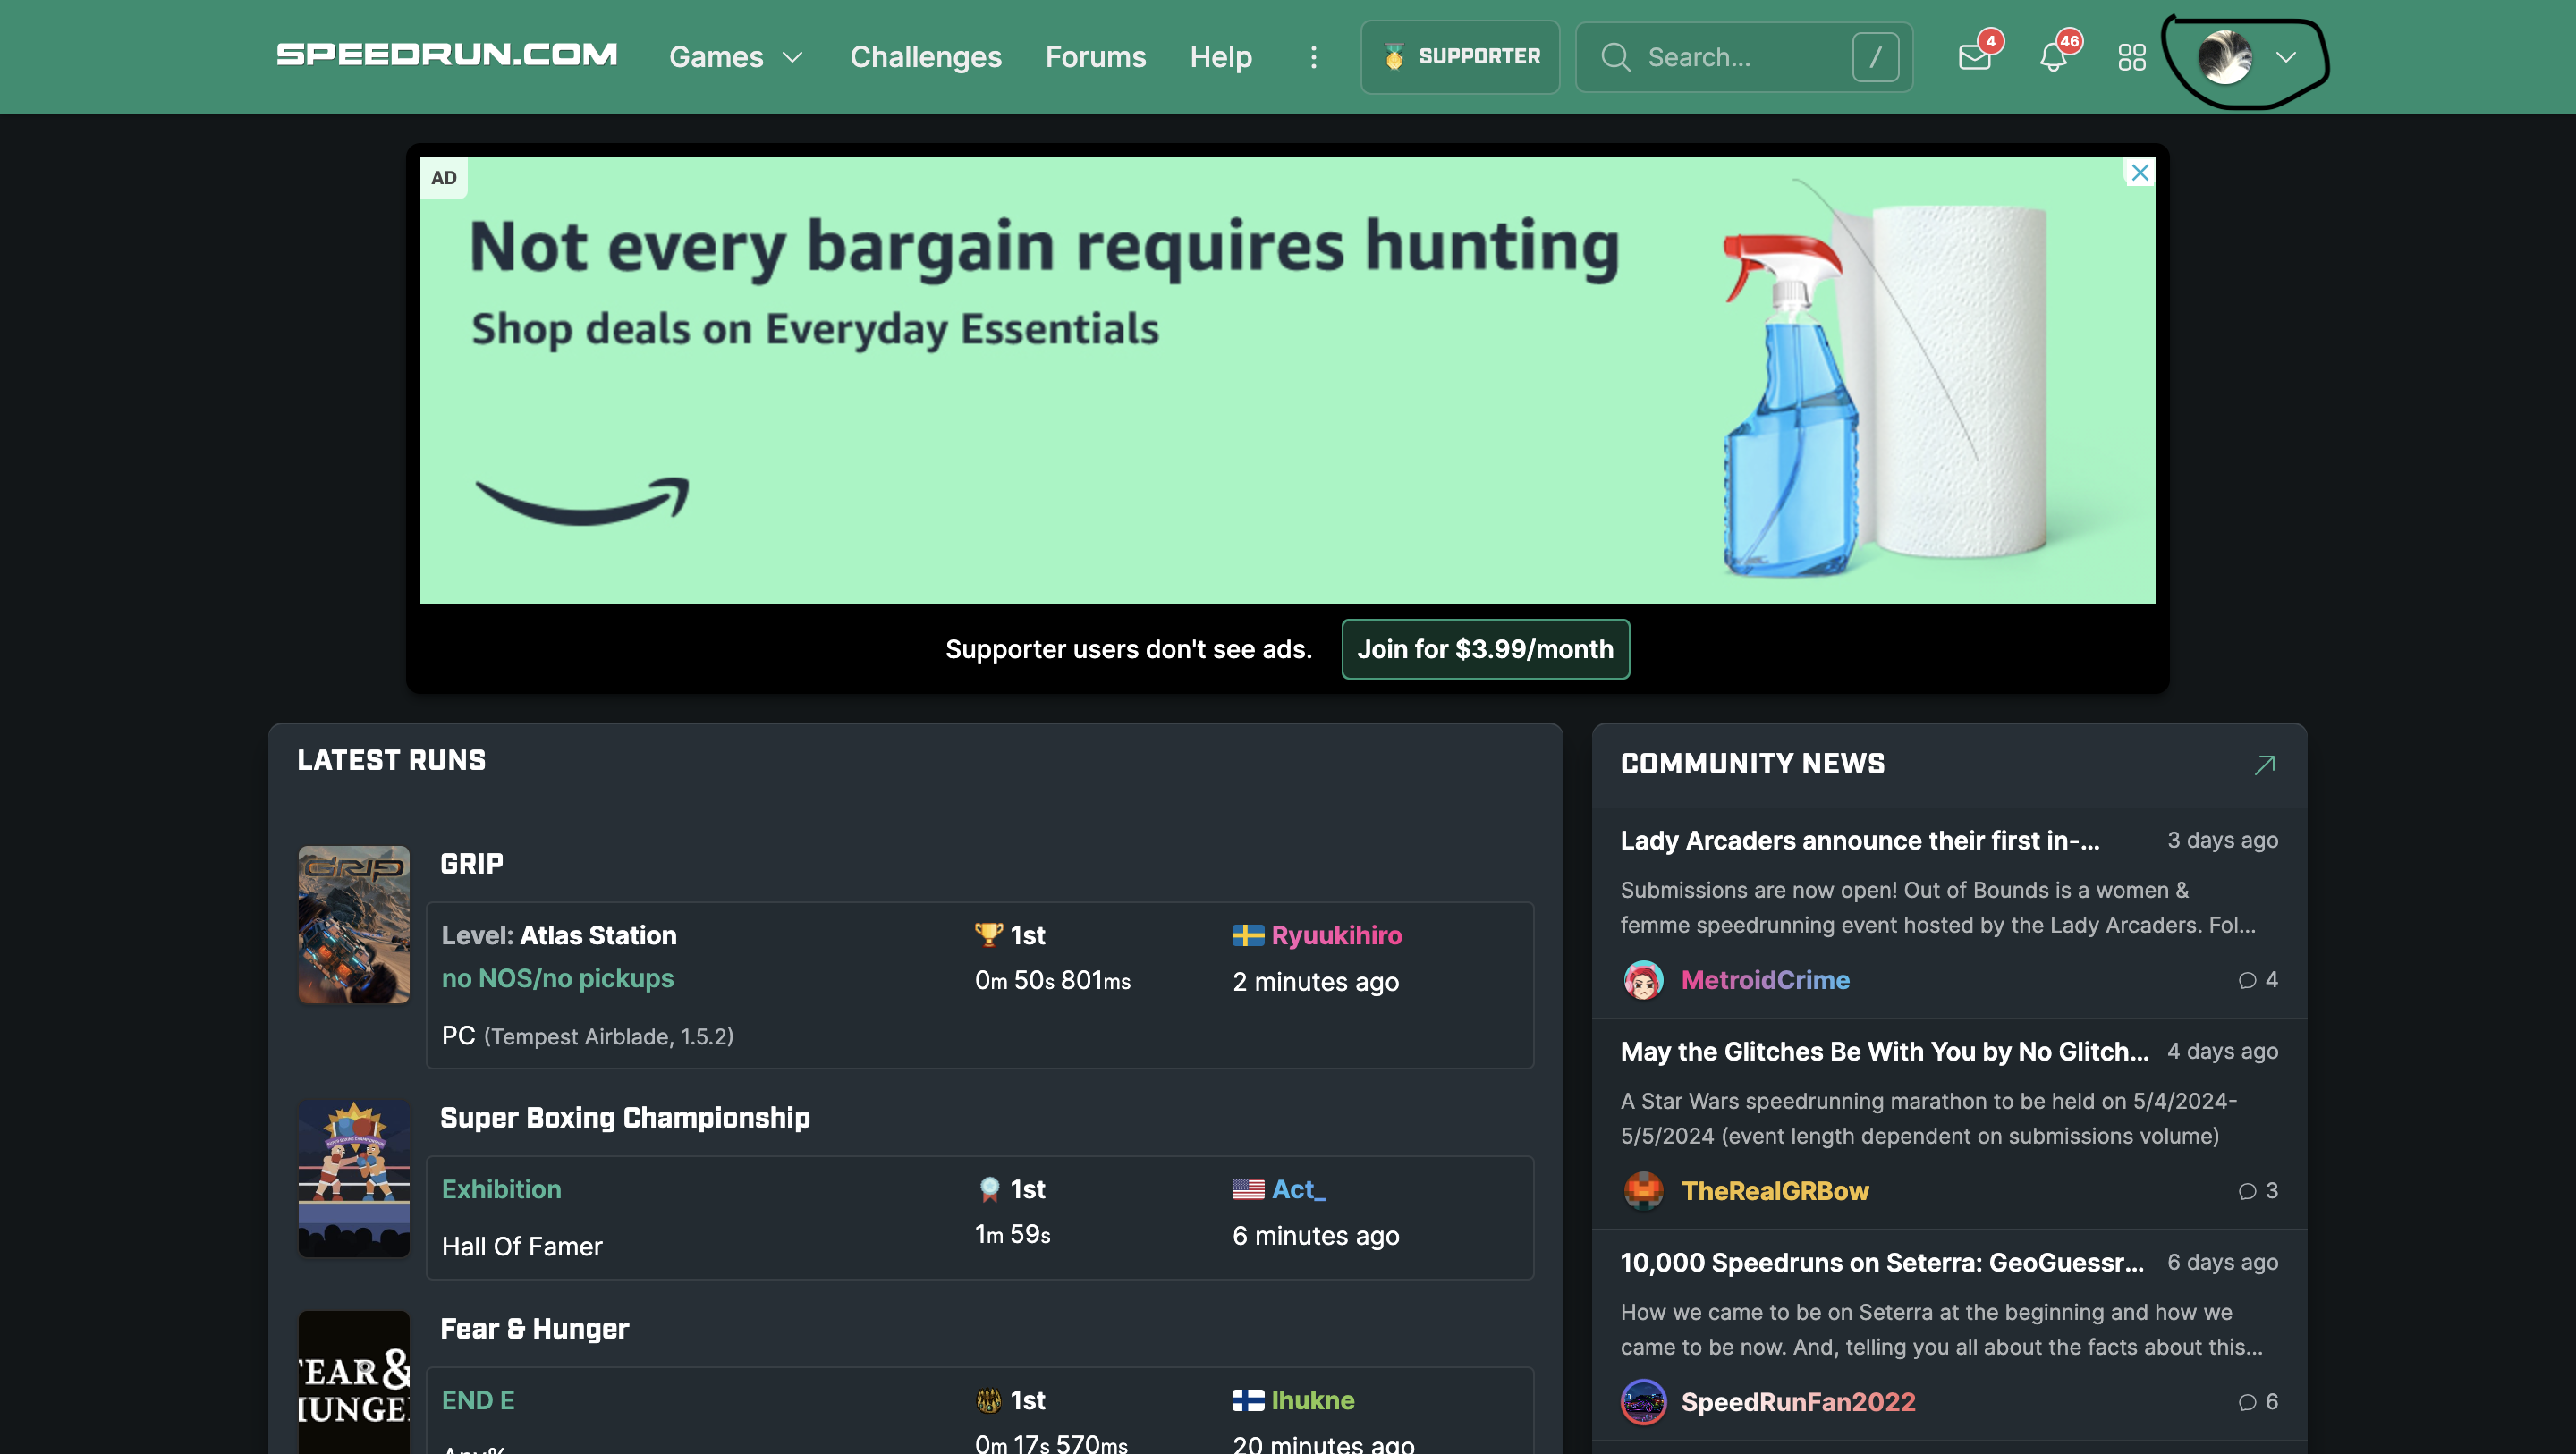Click the slash shortcut key badge
This screenshot has width=2576, height=1454.
tap(1875, 57)
